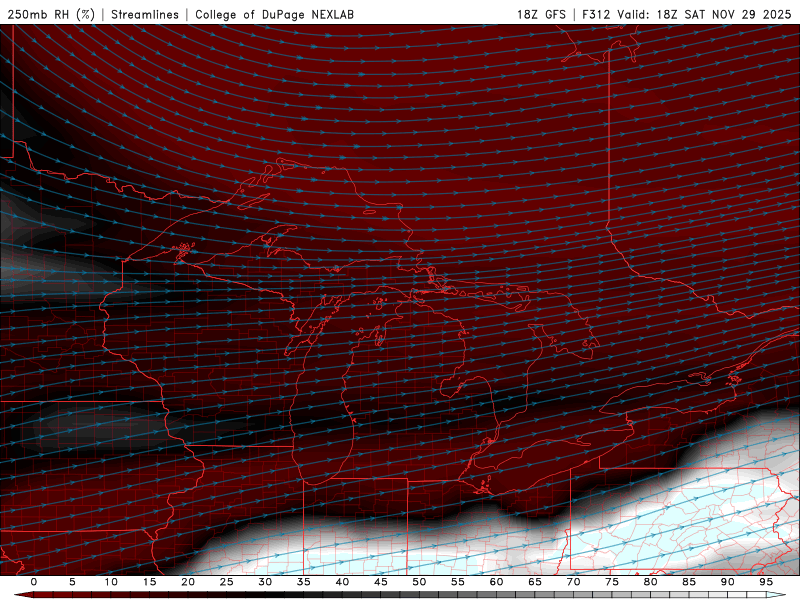Click the "50" value on the color scale
This screenshot has width=800, height=600.
click(x=419, y=582)
